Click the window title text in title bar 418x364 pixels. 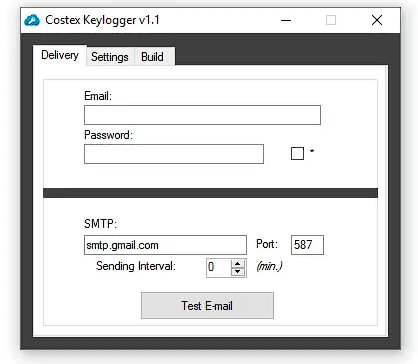102,20
